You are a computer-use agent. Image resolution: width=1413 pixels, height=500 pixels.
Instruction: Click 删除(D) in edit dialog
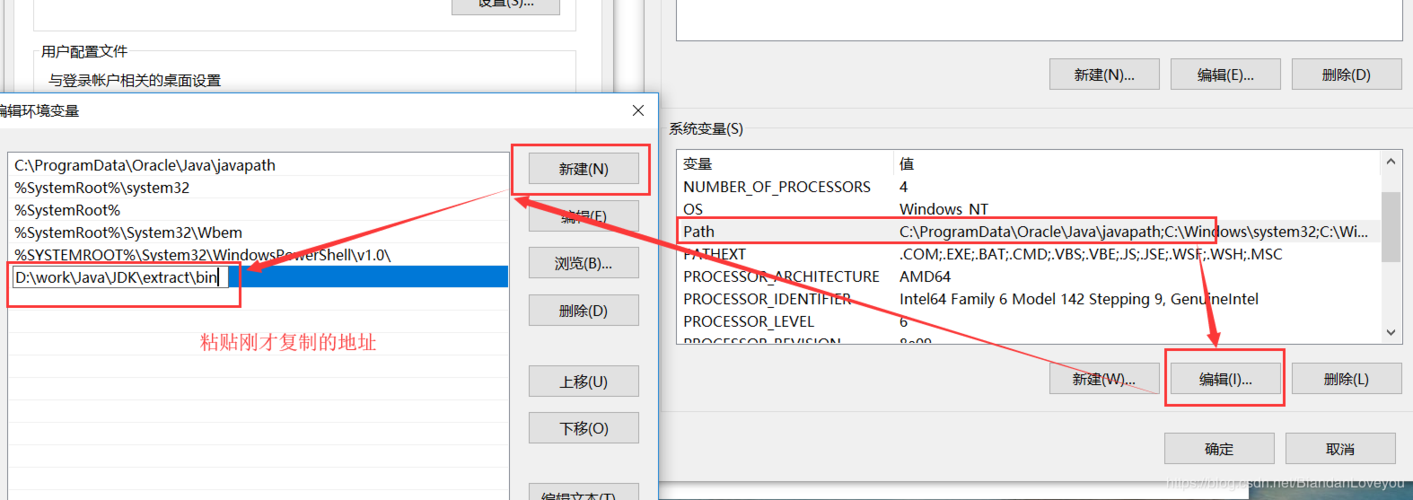click(583, 310)
